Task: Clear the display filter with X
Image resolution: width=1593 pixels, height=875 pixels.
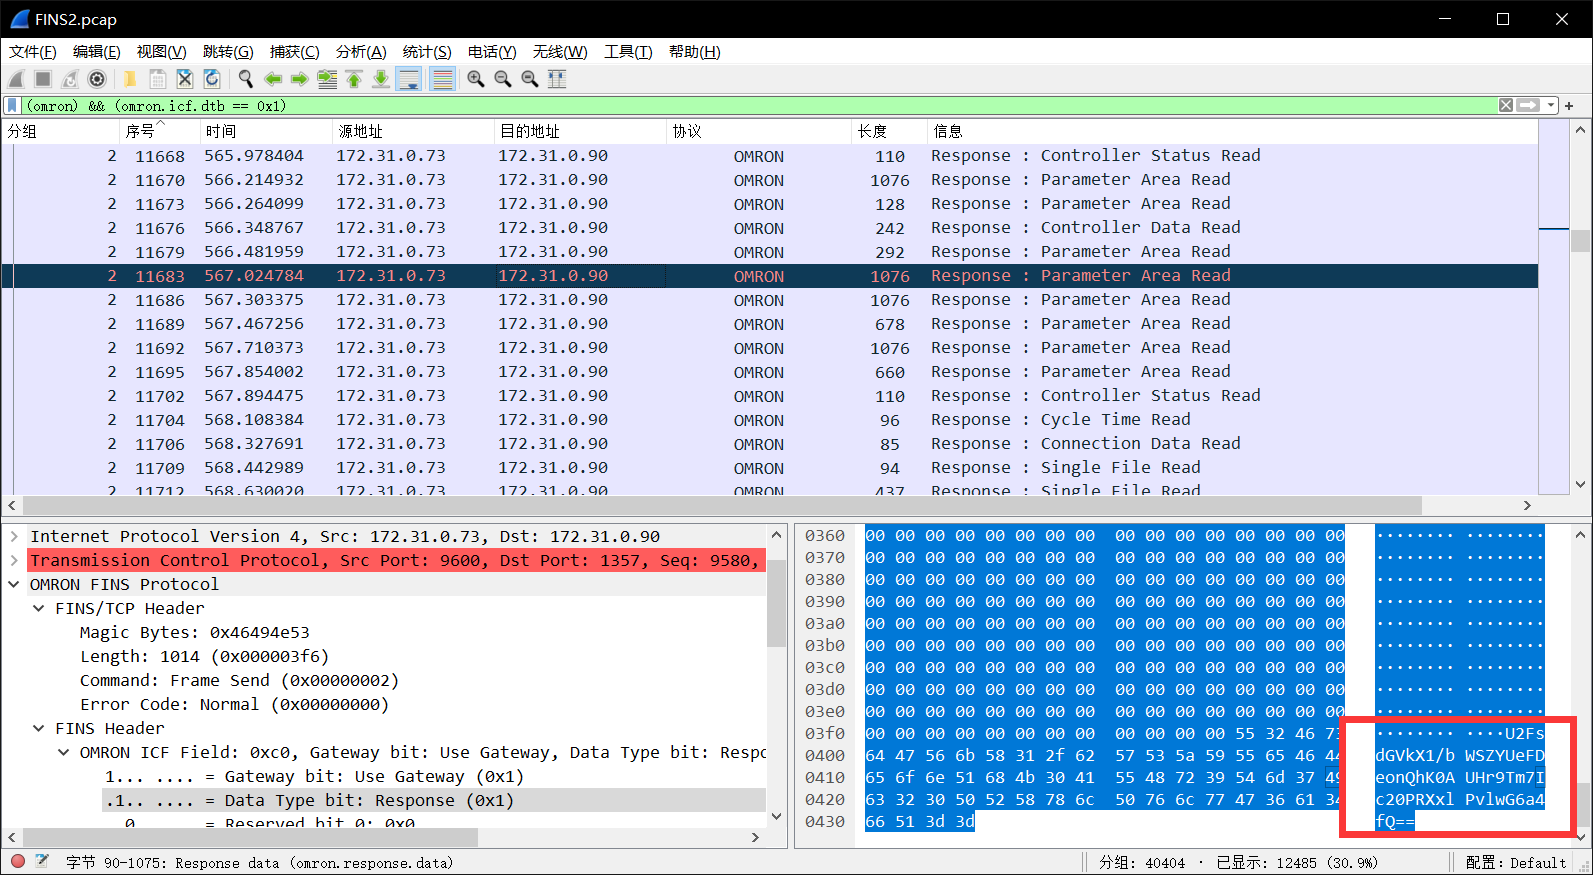Action: [x=1506, y=105]
